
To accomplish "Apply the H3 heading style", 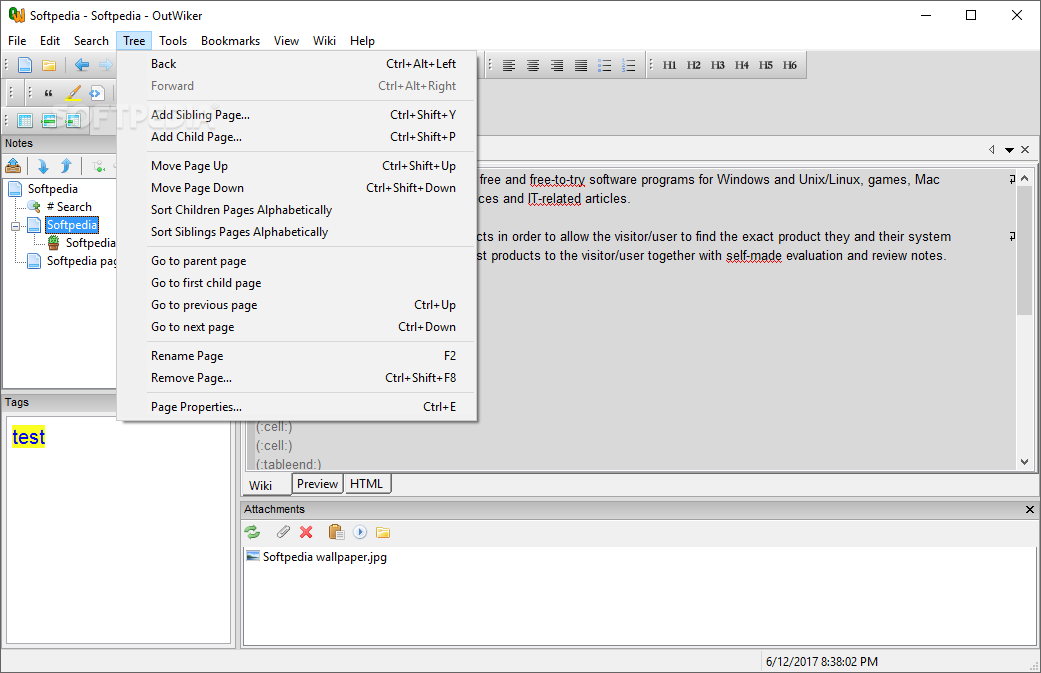I will pyautogui.click(x=717, y=65).
